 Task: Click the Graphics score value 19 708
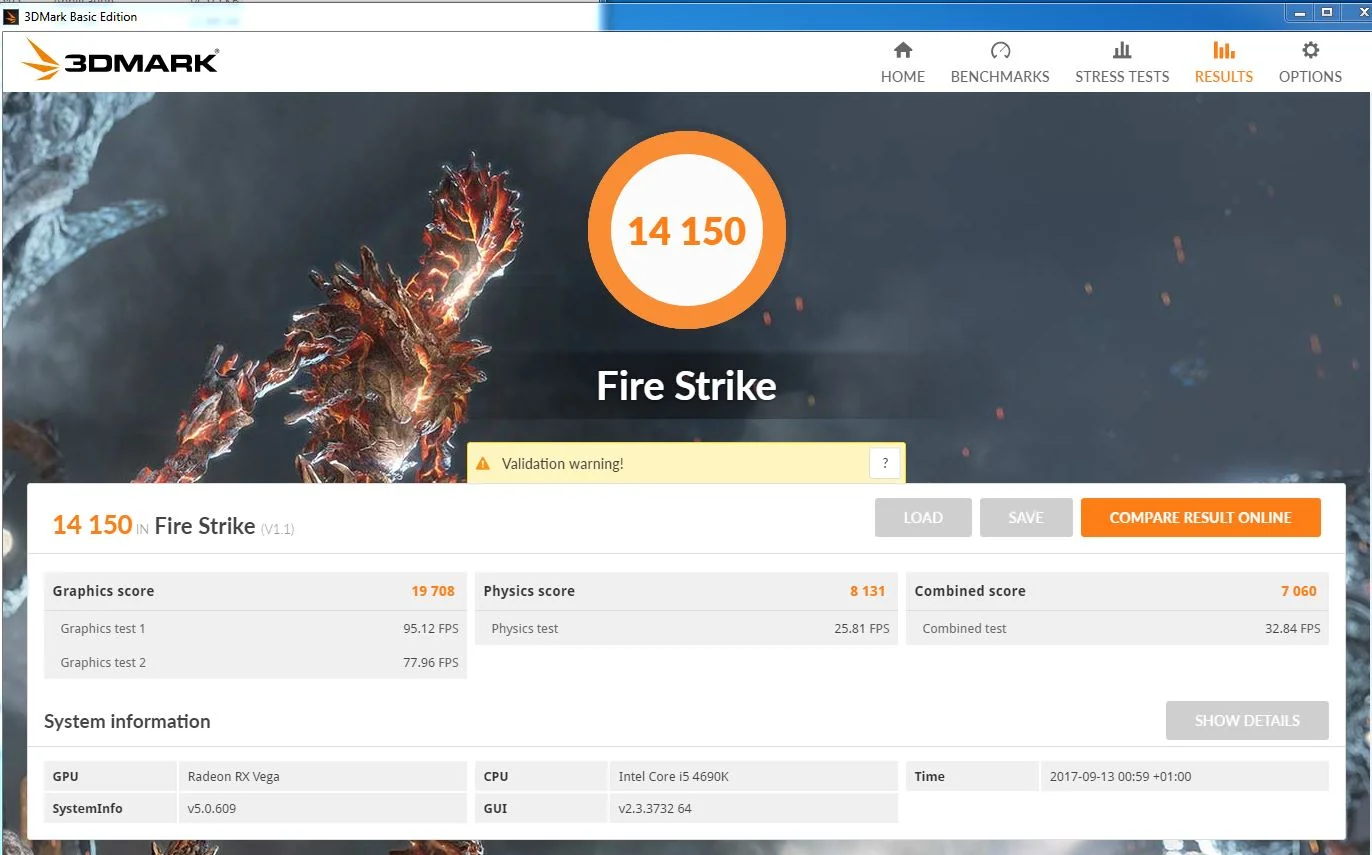(433, 591)
